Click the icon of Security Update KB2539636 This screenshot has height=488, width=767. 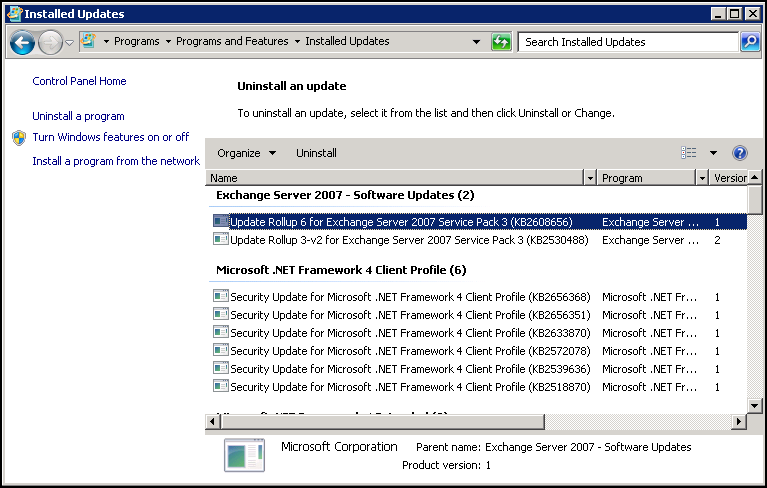point(221,369)
